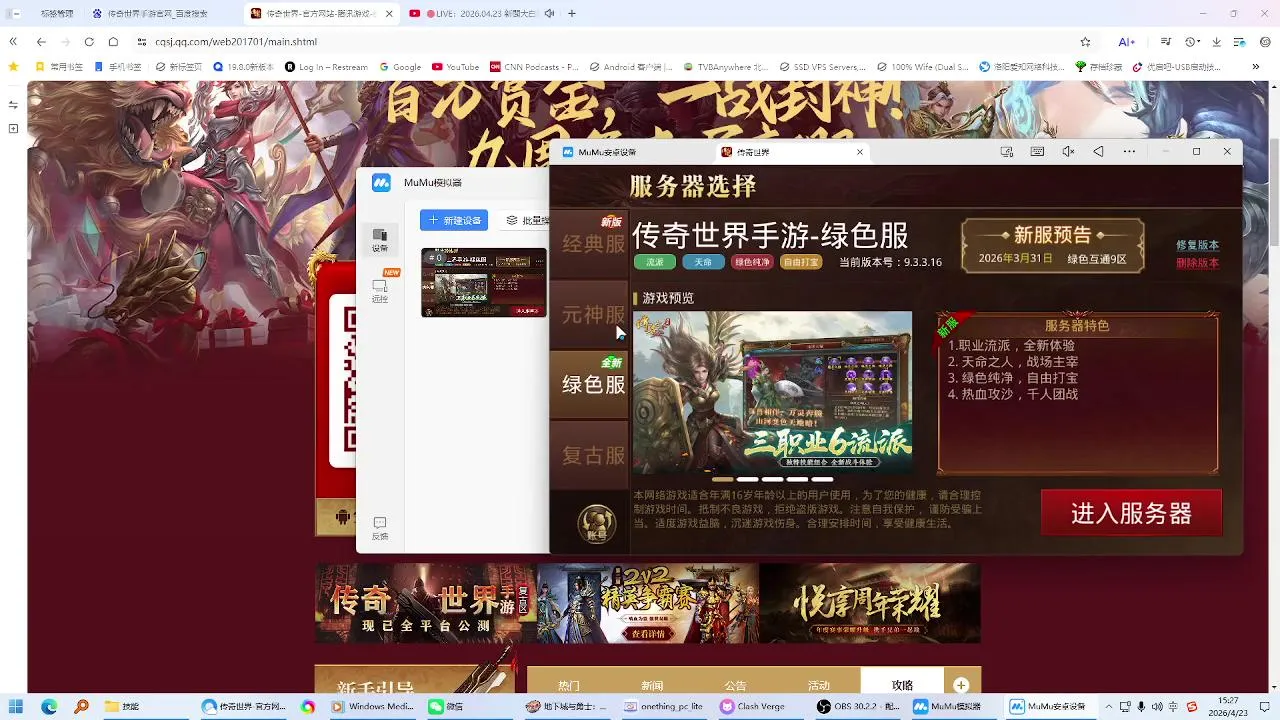Select the 元神服 server tab
The width and height of the screenshot is (1280, 720).
point(590,315)
